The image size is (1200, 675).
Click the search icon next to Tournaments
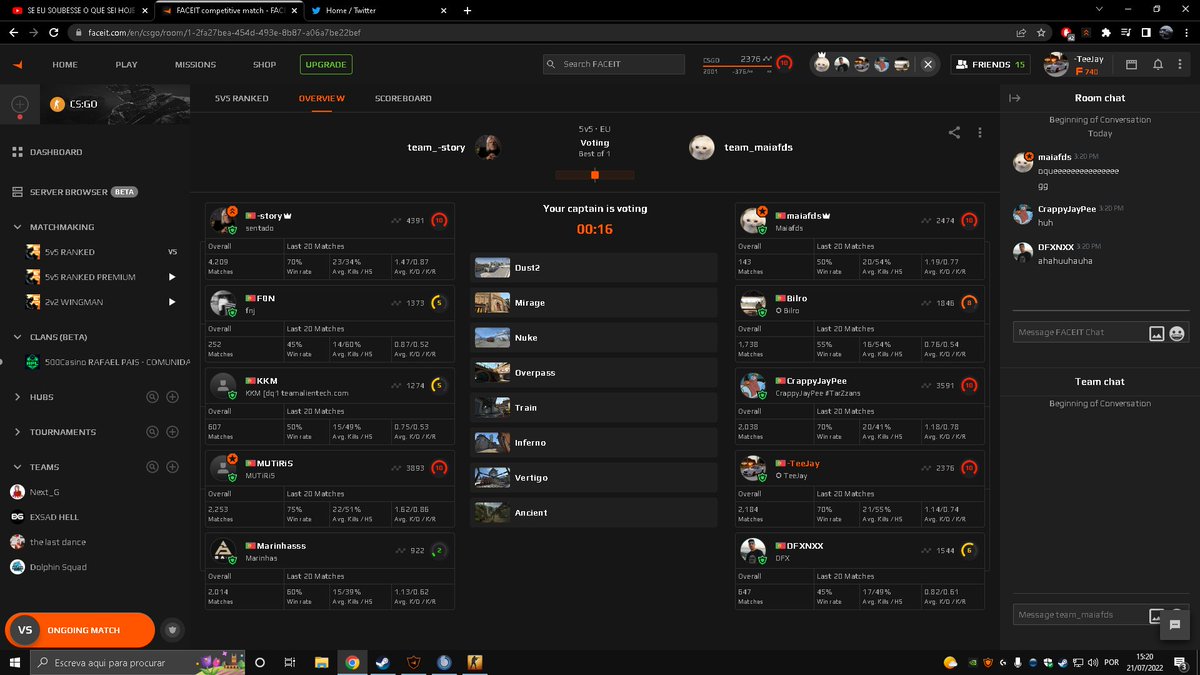coord(153,432)
